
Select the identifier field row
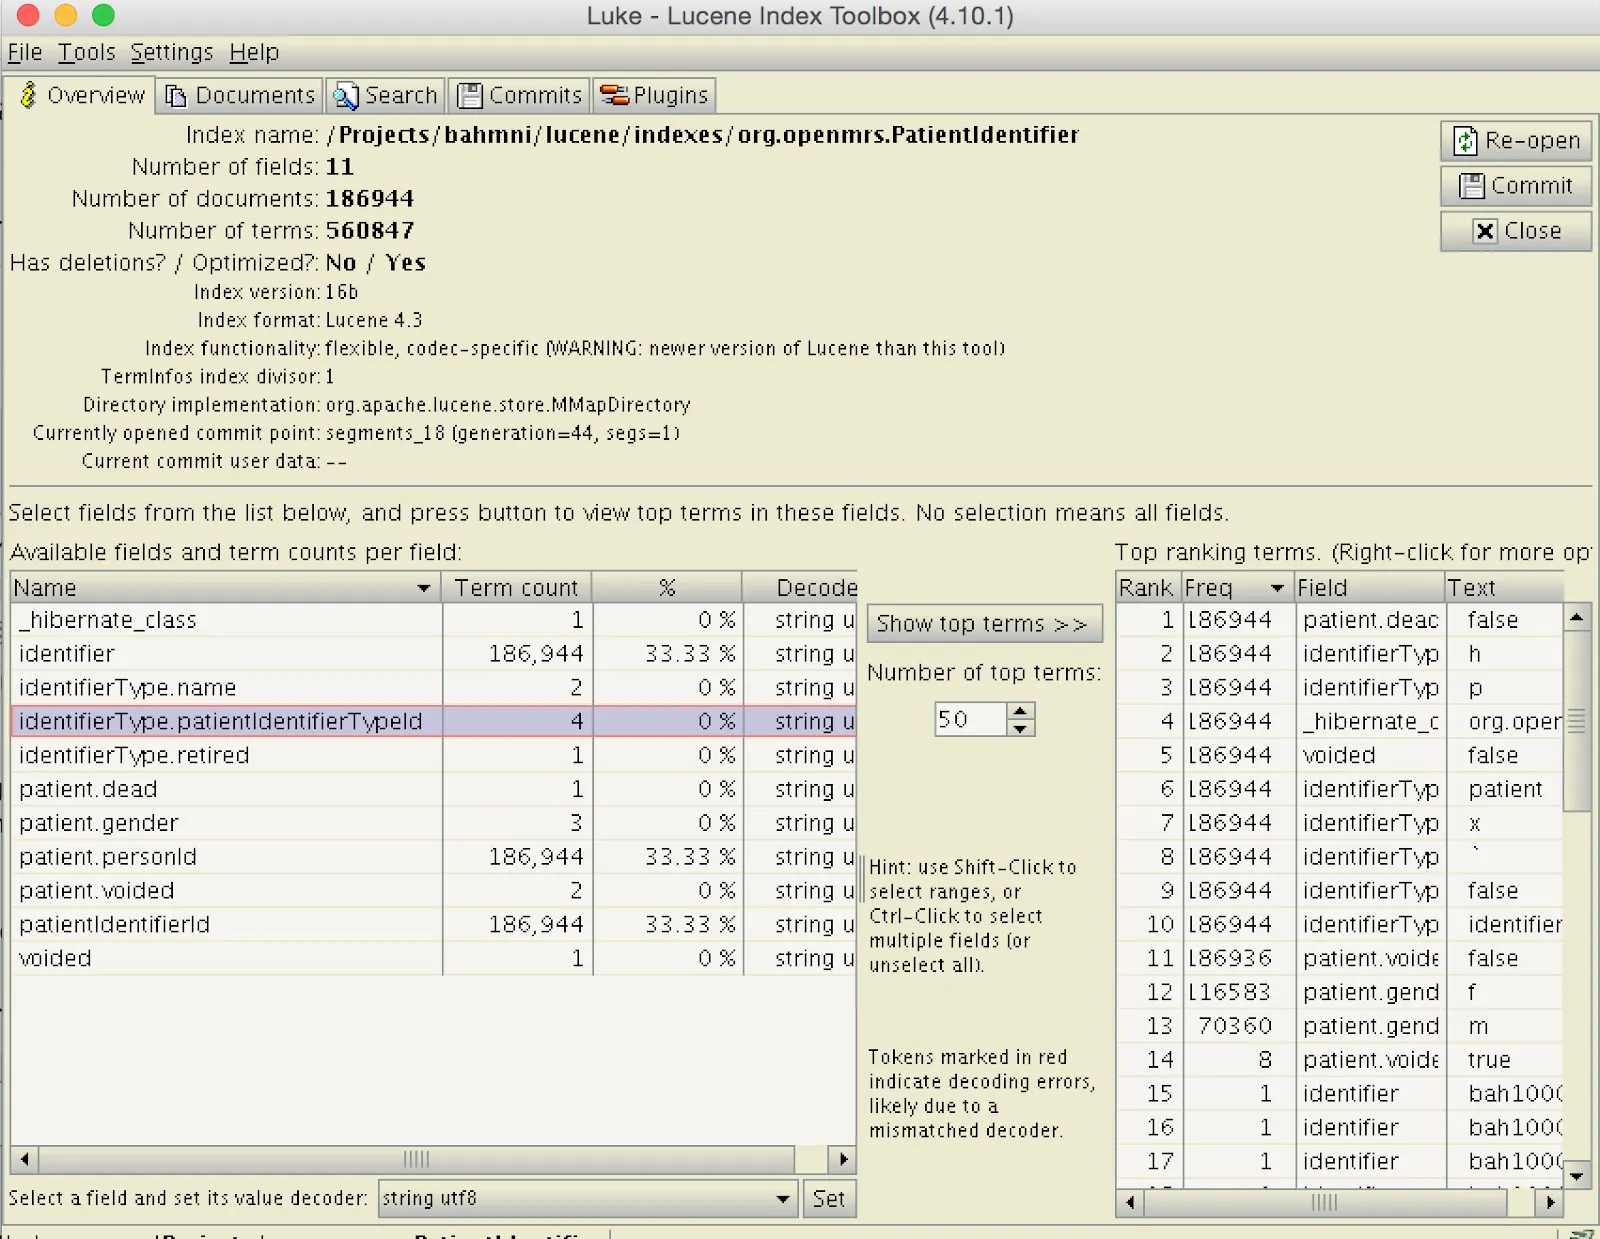pyautogui.click(x=433, y=654)
